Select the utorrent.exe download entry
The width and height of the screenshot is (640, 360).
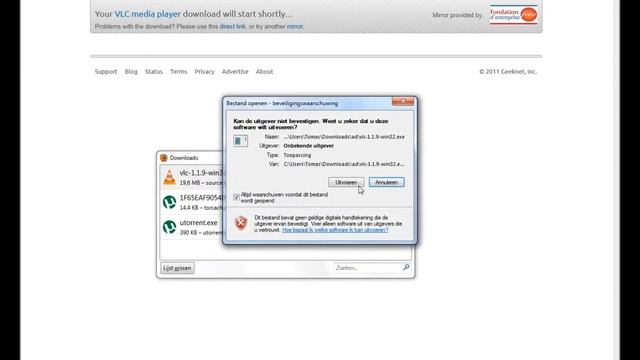point(192,227)
